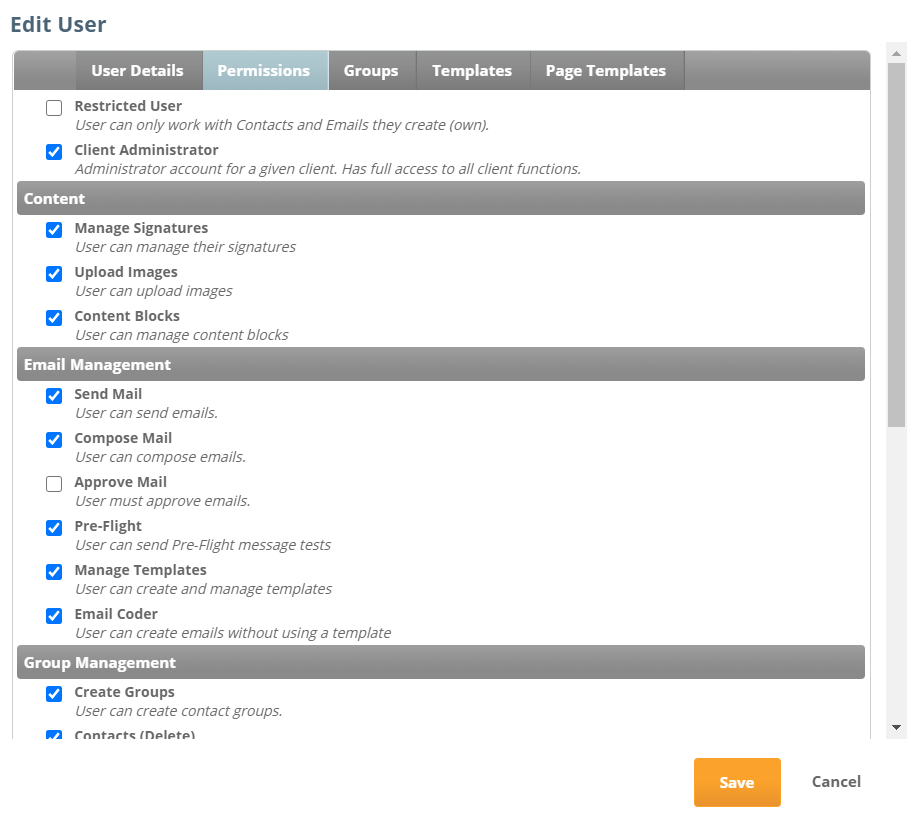
Task: Click the Manage Signatures label
Action: click(141, 228)
